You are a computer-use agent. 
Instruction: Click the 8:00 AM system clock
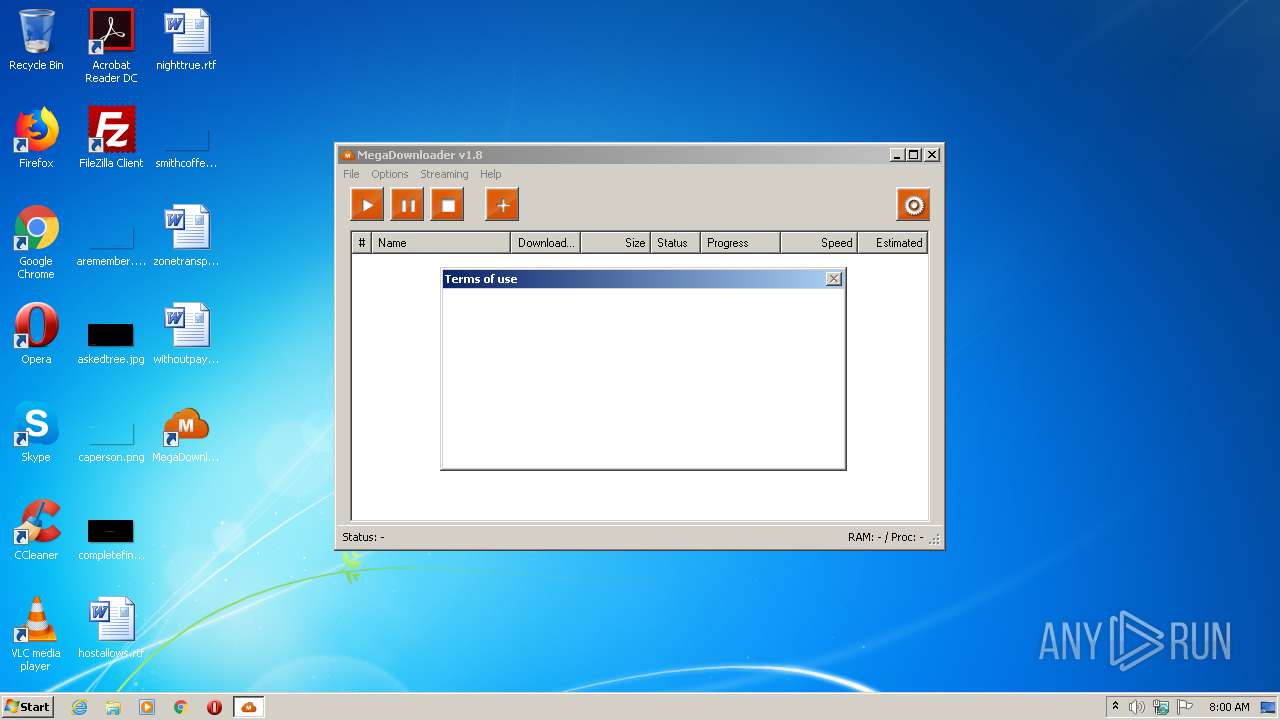click(1229, 707)
